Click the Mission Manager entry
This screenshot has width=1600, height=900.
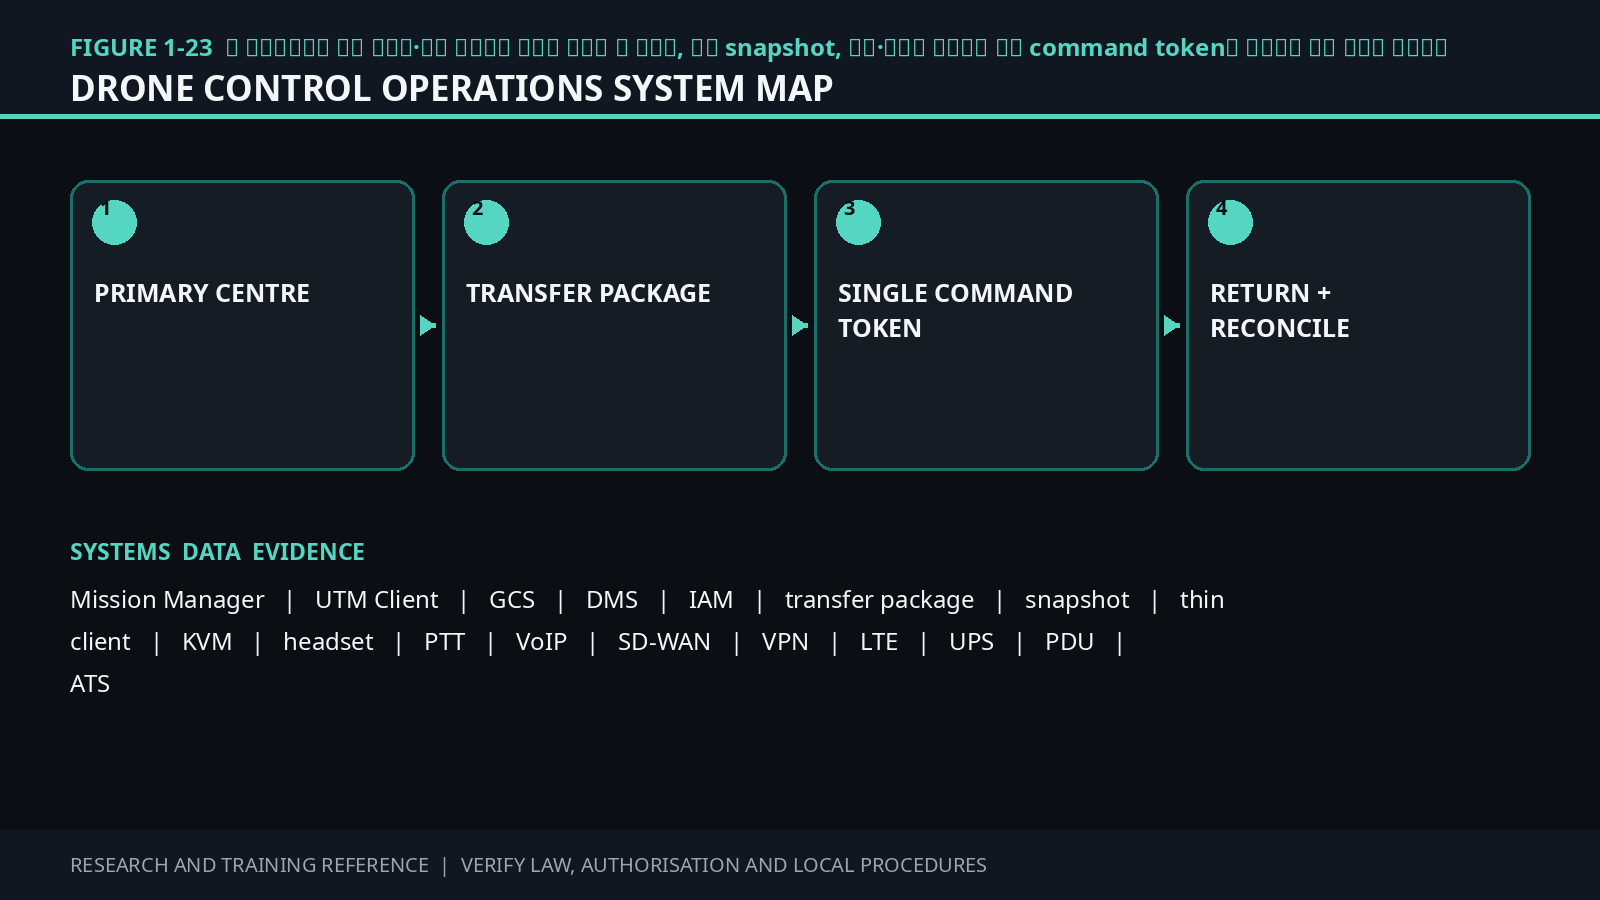click(x=167, y=600)
